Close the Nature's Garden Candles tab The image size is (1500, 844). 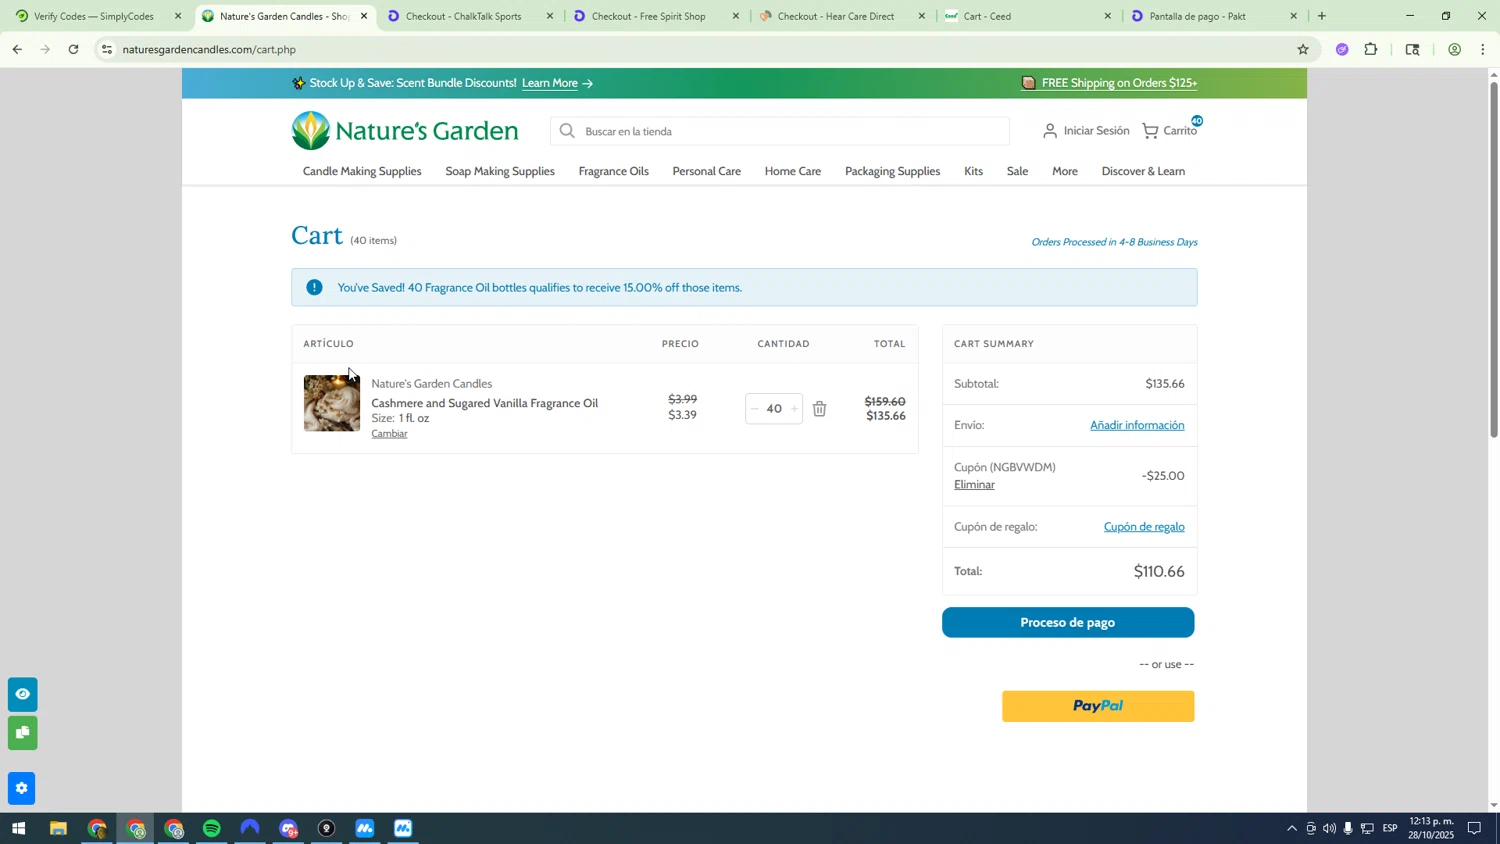pos(364,16)
